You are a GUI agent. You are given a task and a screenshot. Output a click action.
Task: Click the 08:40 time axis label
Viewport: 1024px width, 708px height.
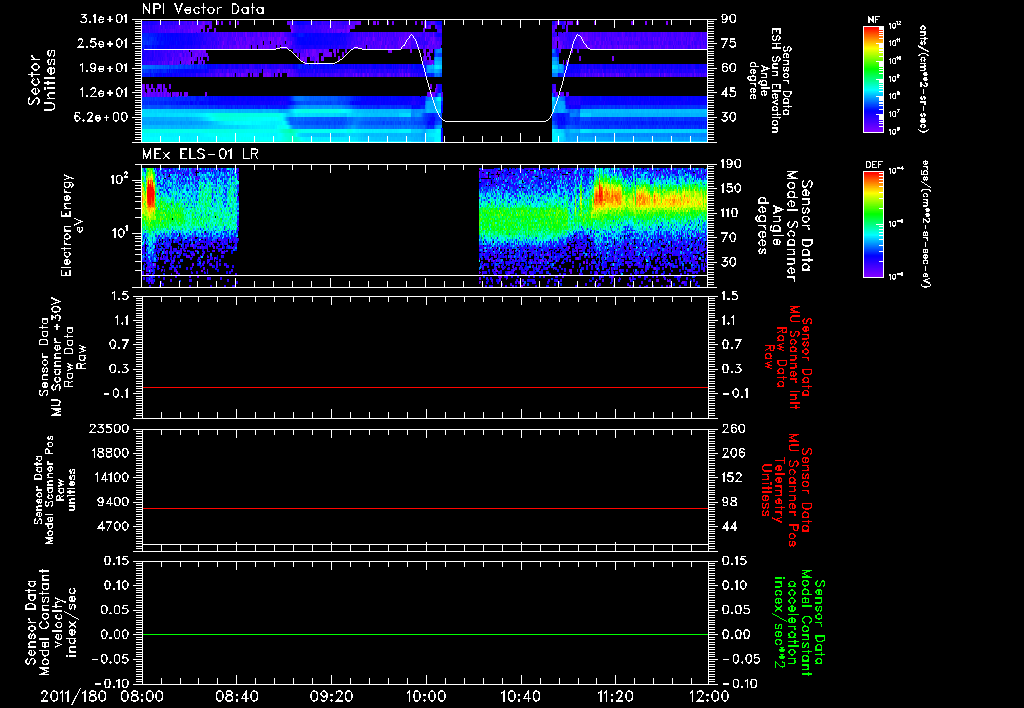click(x=236, y=696)
